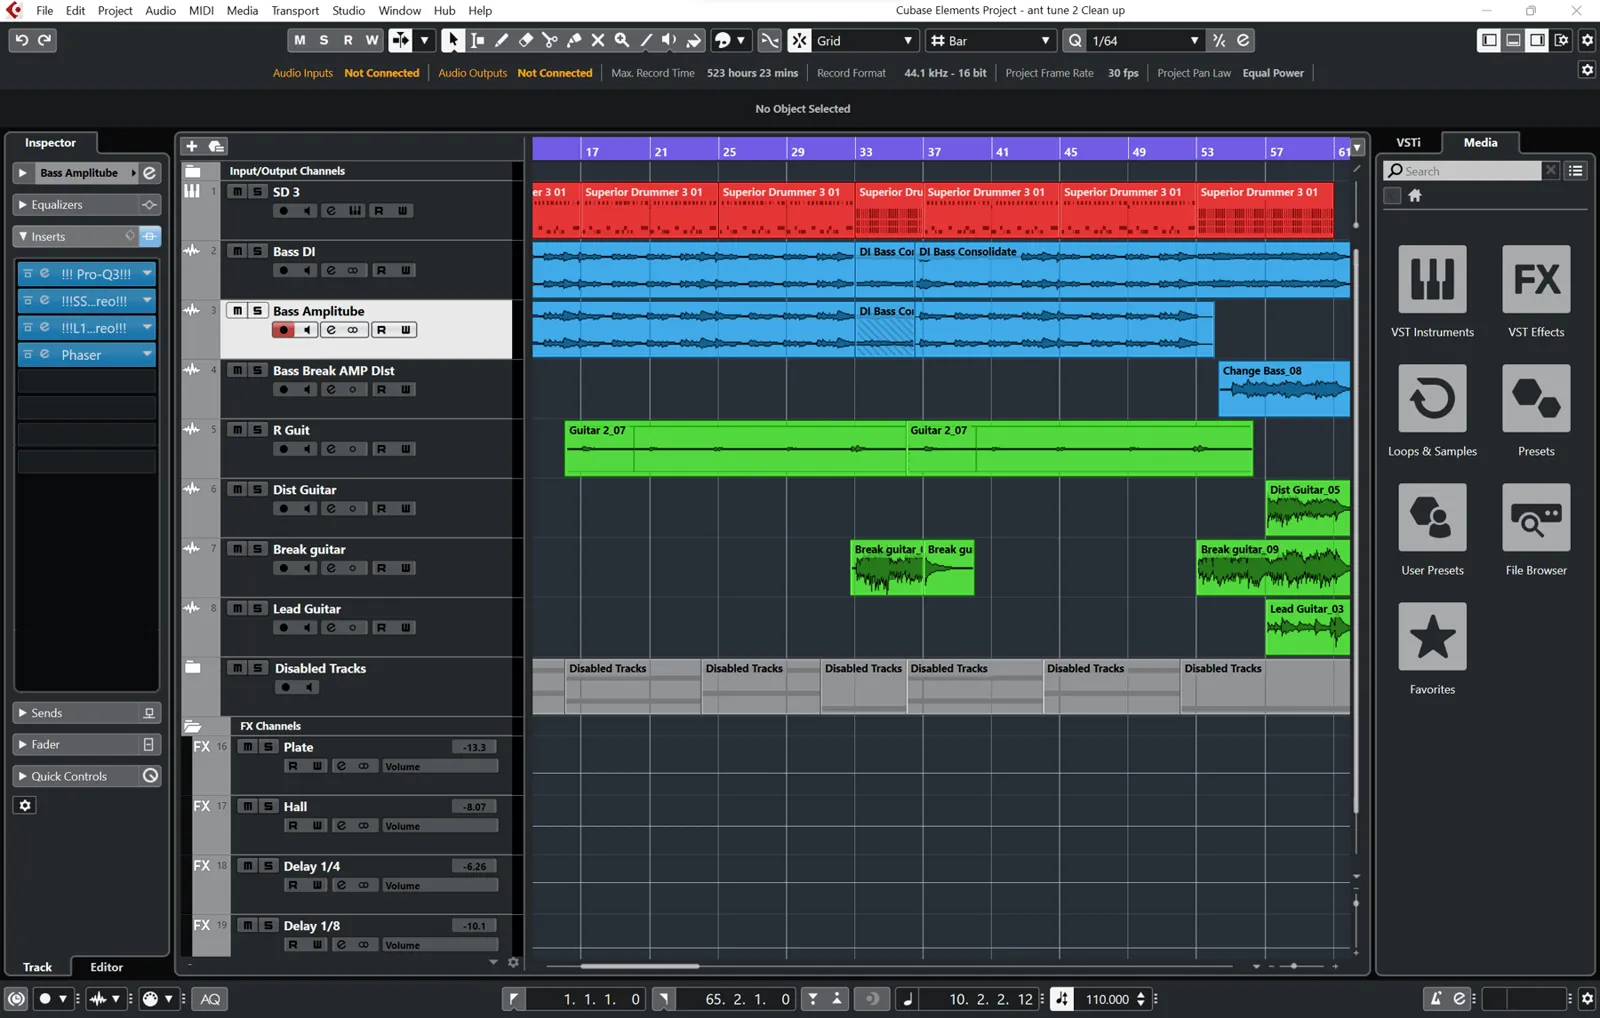This screenshot has height=1018, width=1600.
Task: Adjust the horizontal zoom slider
Action: tap(1293, 966)
